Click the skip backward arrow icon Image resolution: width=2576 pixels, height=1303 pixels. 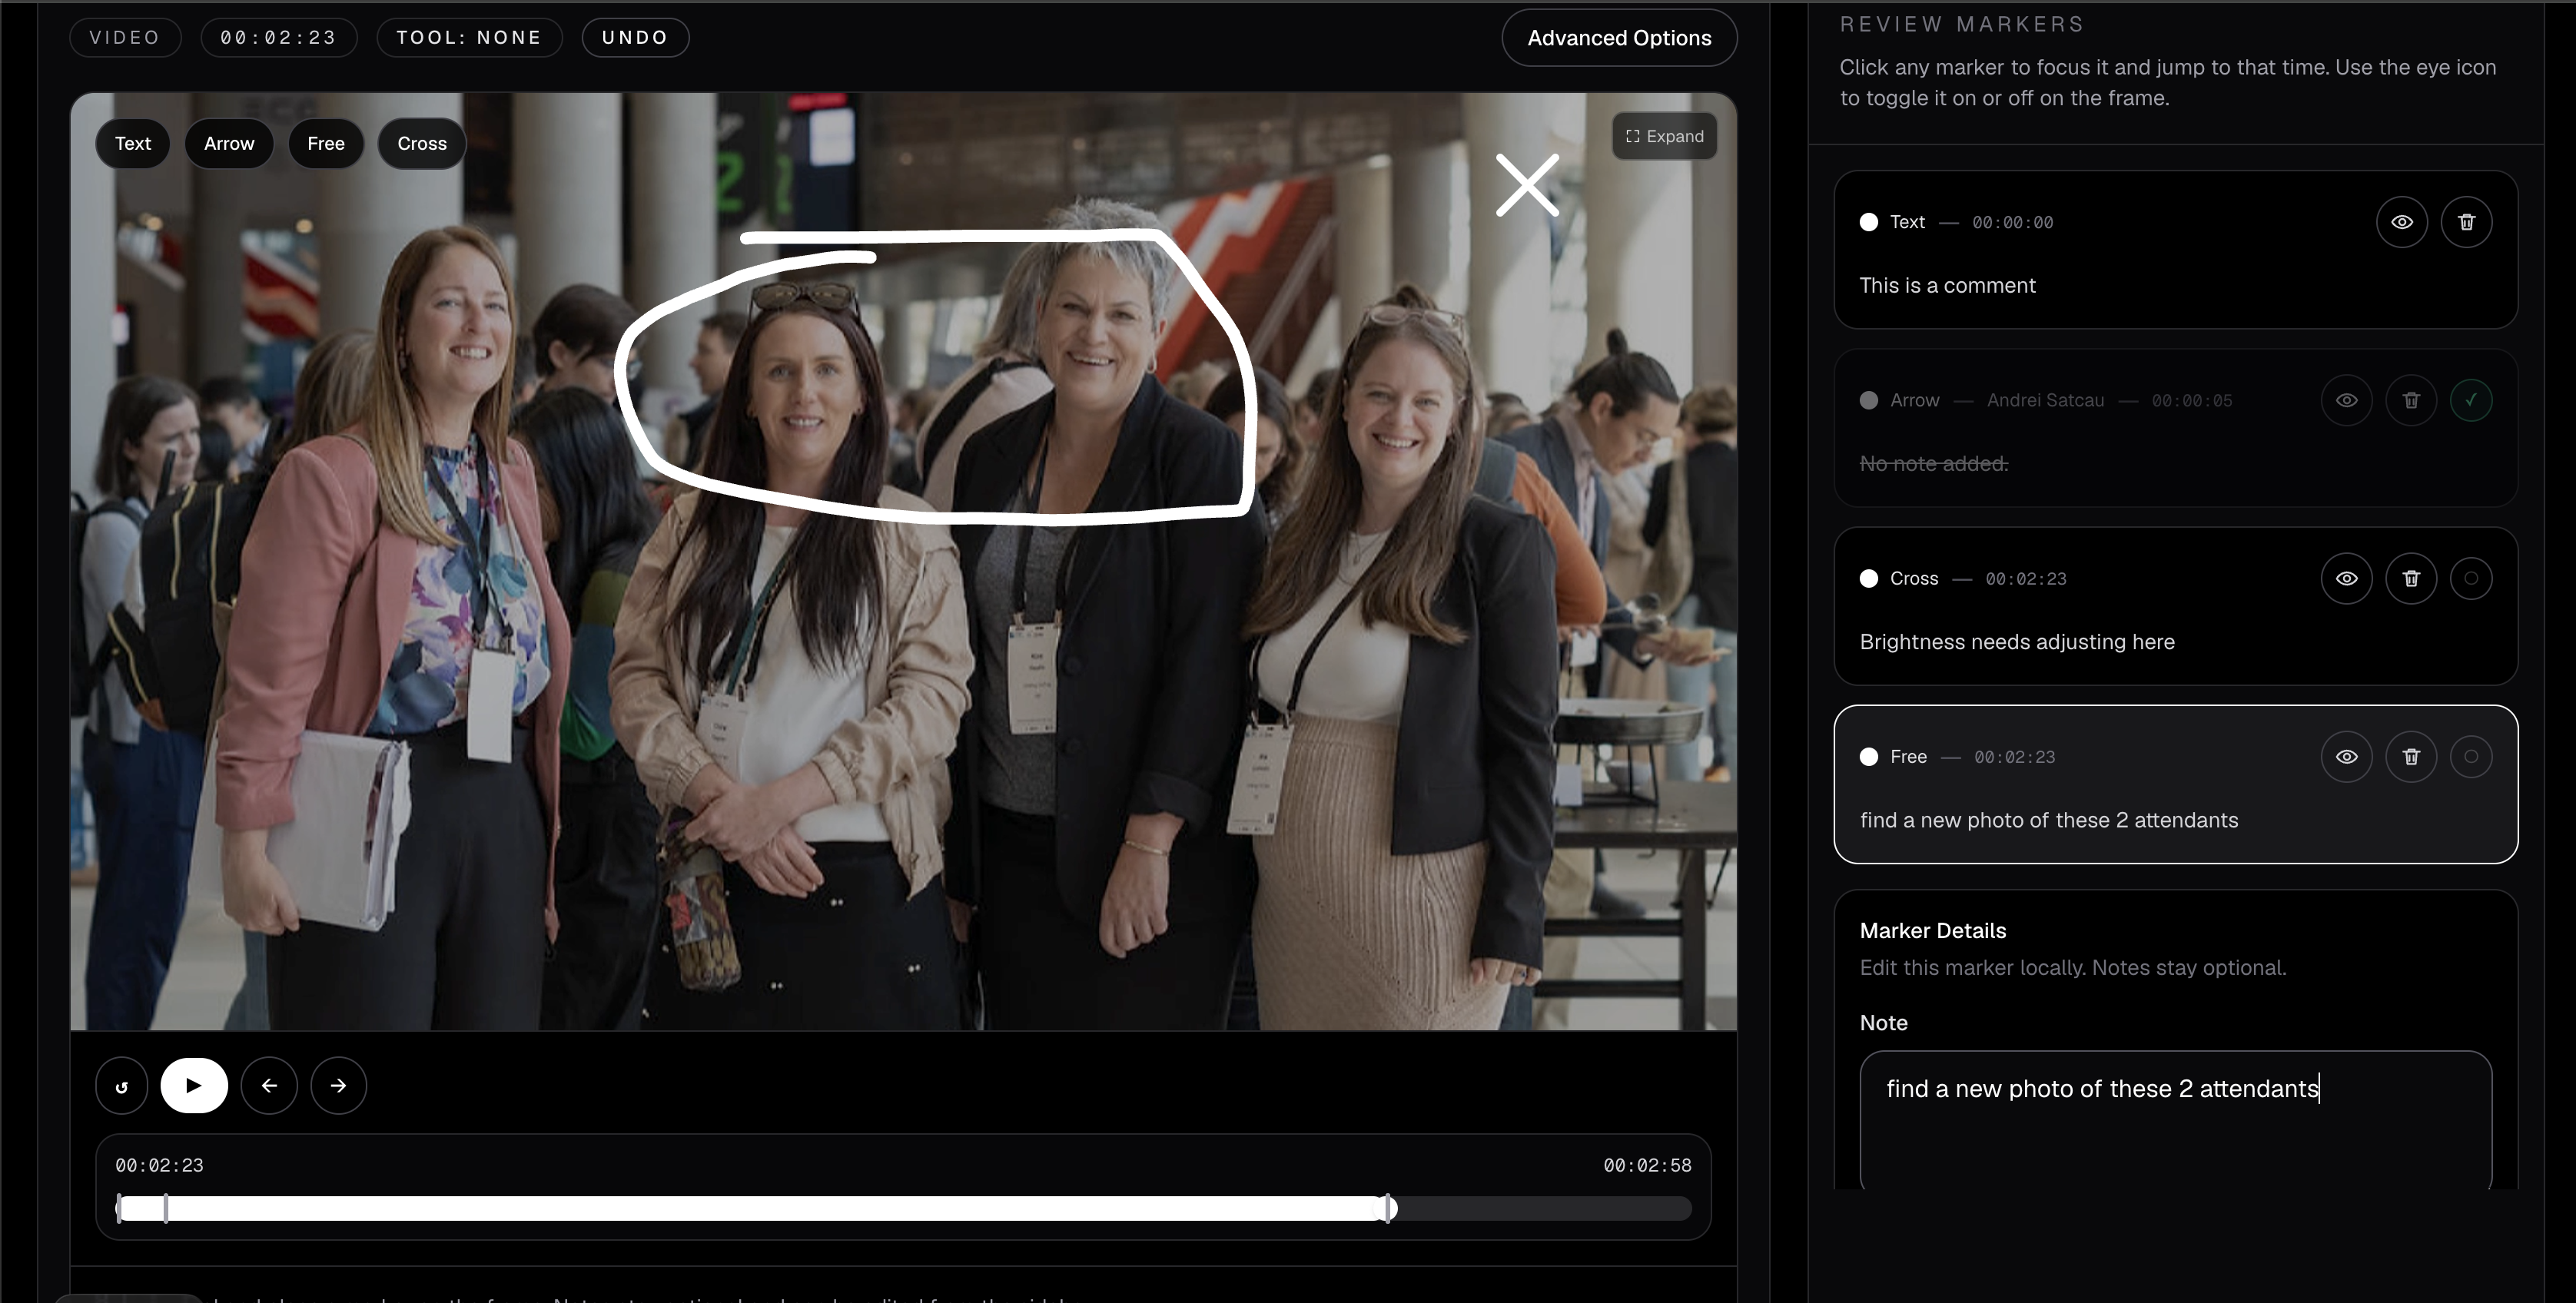(269, 1085)
